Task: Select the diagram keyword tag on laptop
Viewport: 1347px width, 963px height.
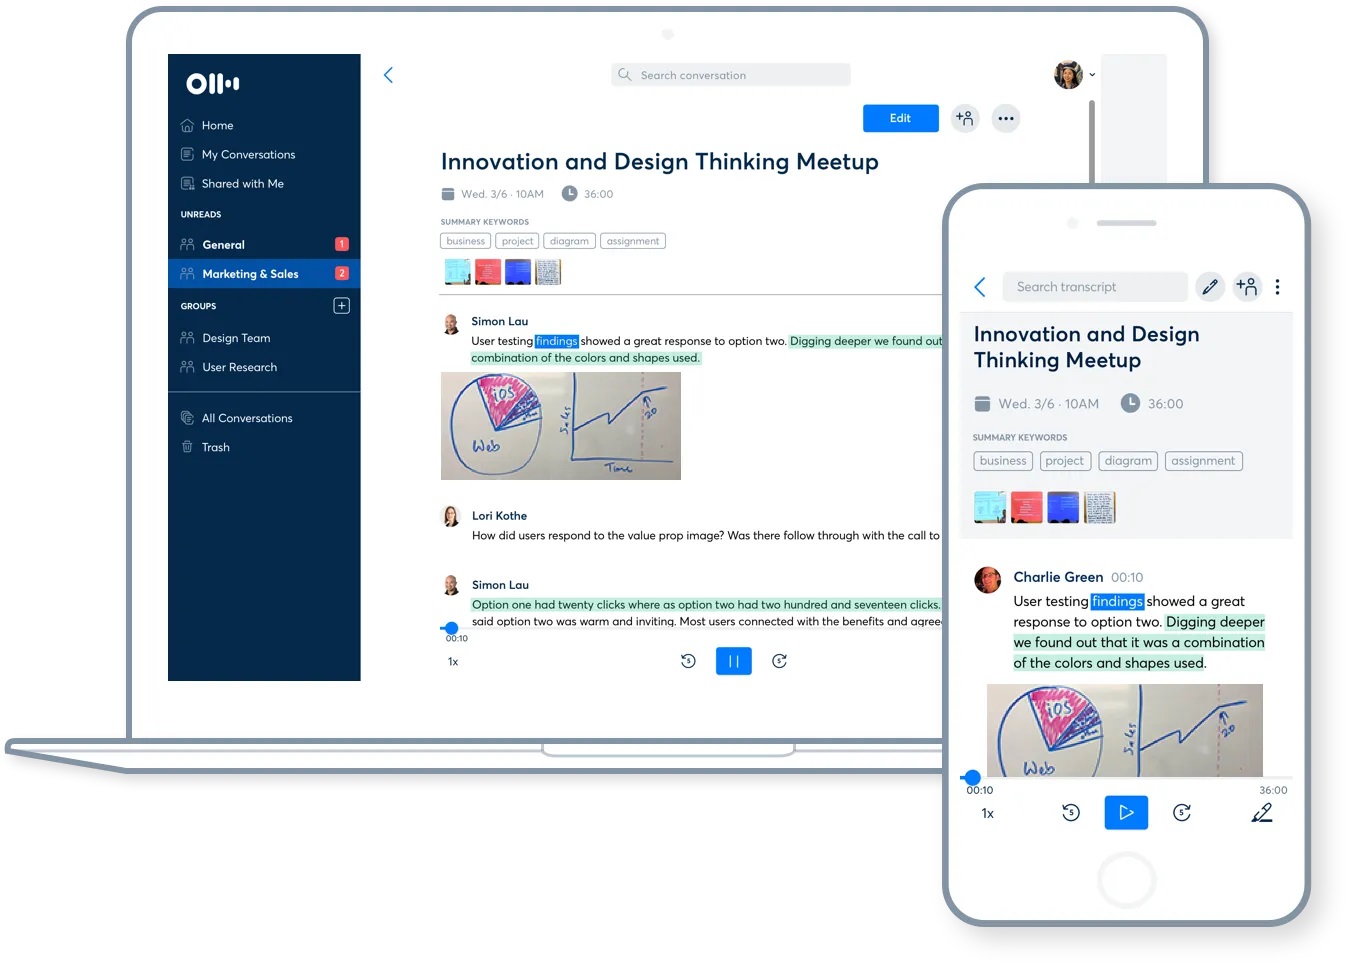Action: tap(569, 241)
